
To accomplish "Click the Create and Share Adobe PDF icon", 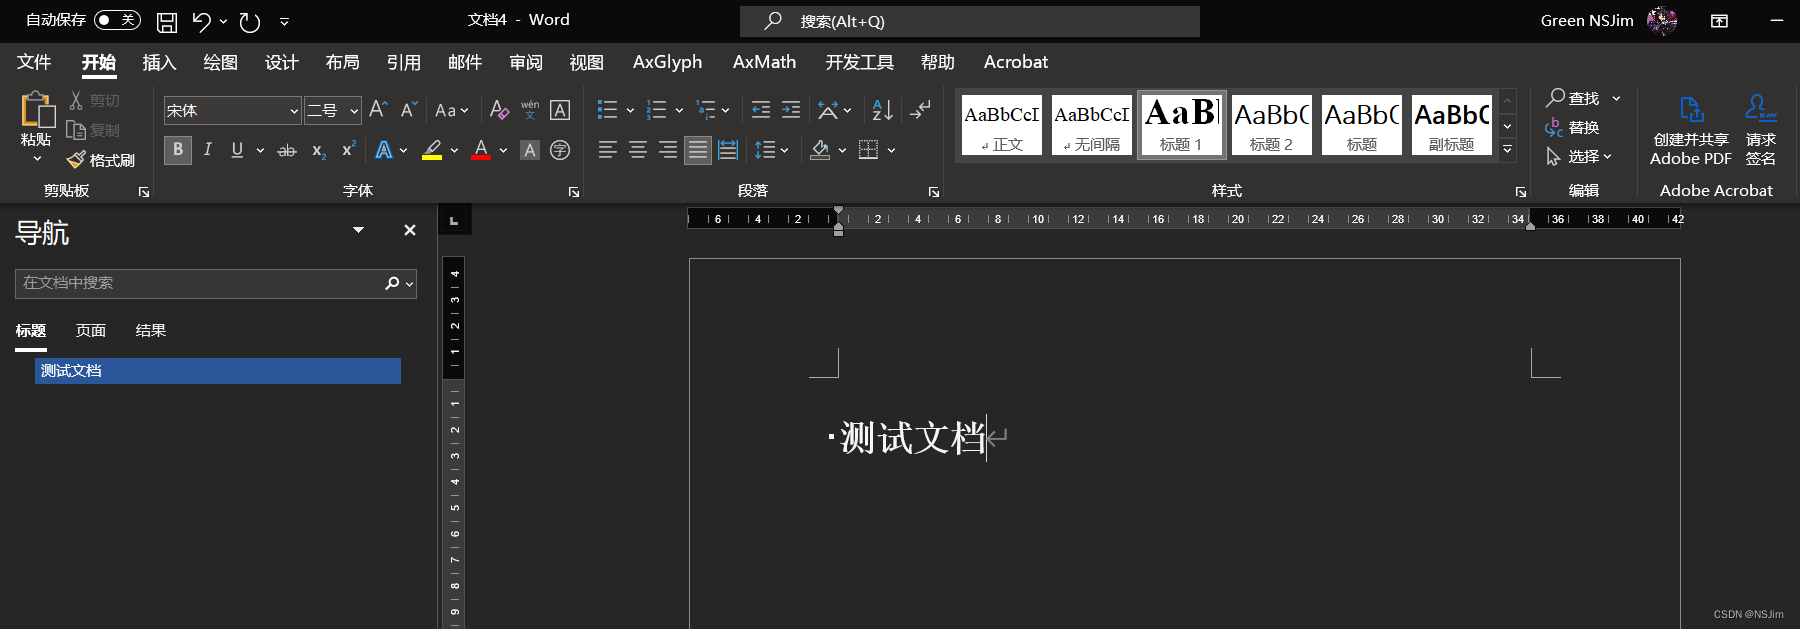I will coord(1691,130).
